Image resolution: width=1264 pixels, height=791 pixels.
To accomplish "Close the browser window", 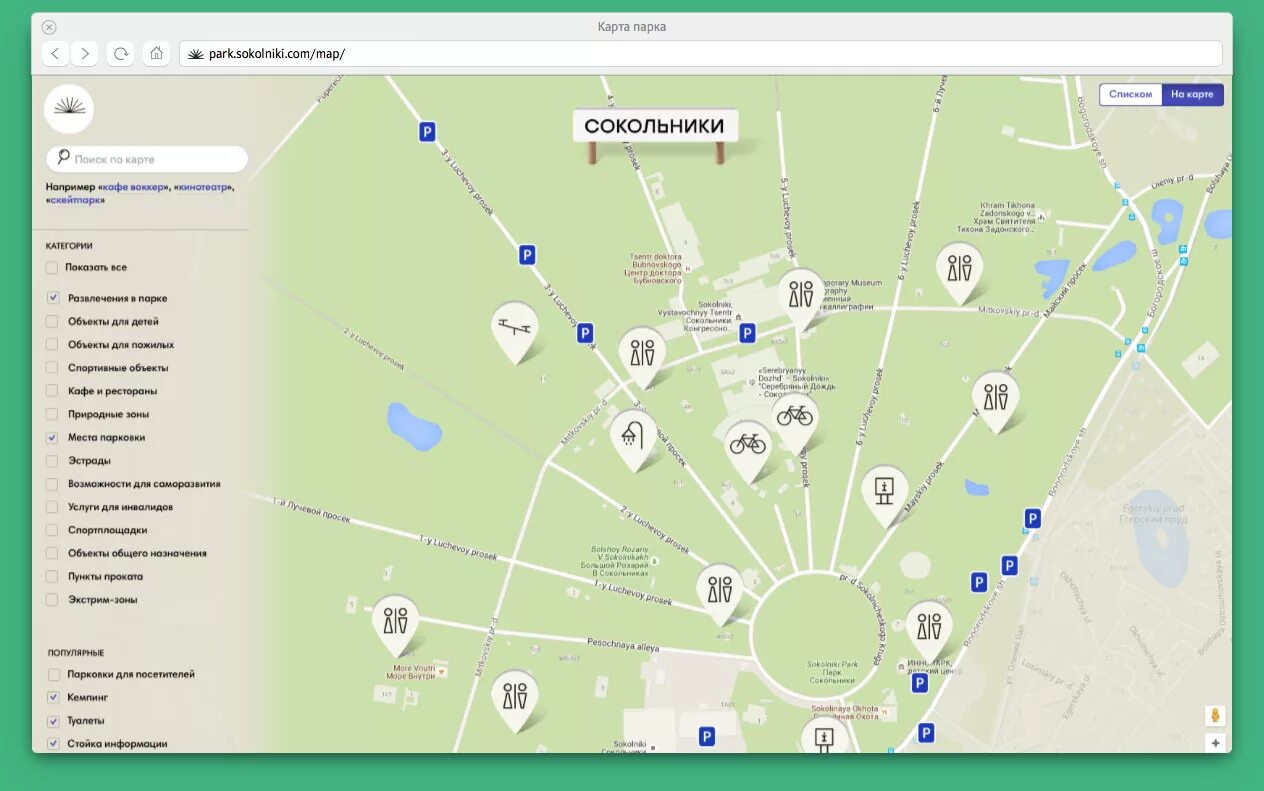I will 49,27.
